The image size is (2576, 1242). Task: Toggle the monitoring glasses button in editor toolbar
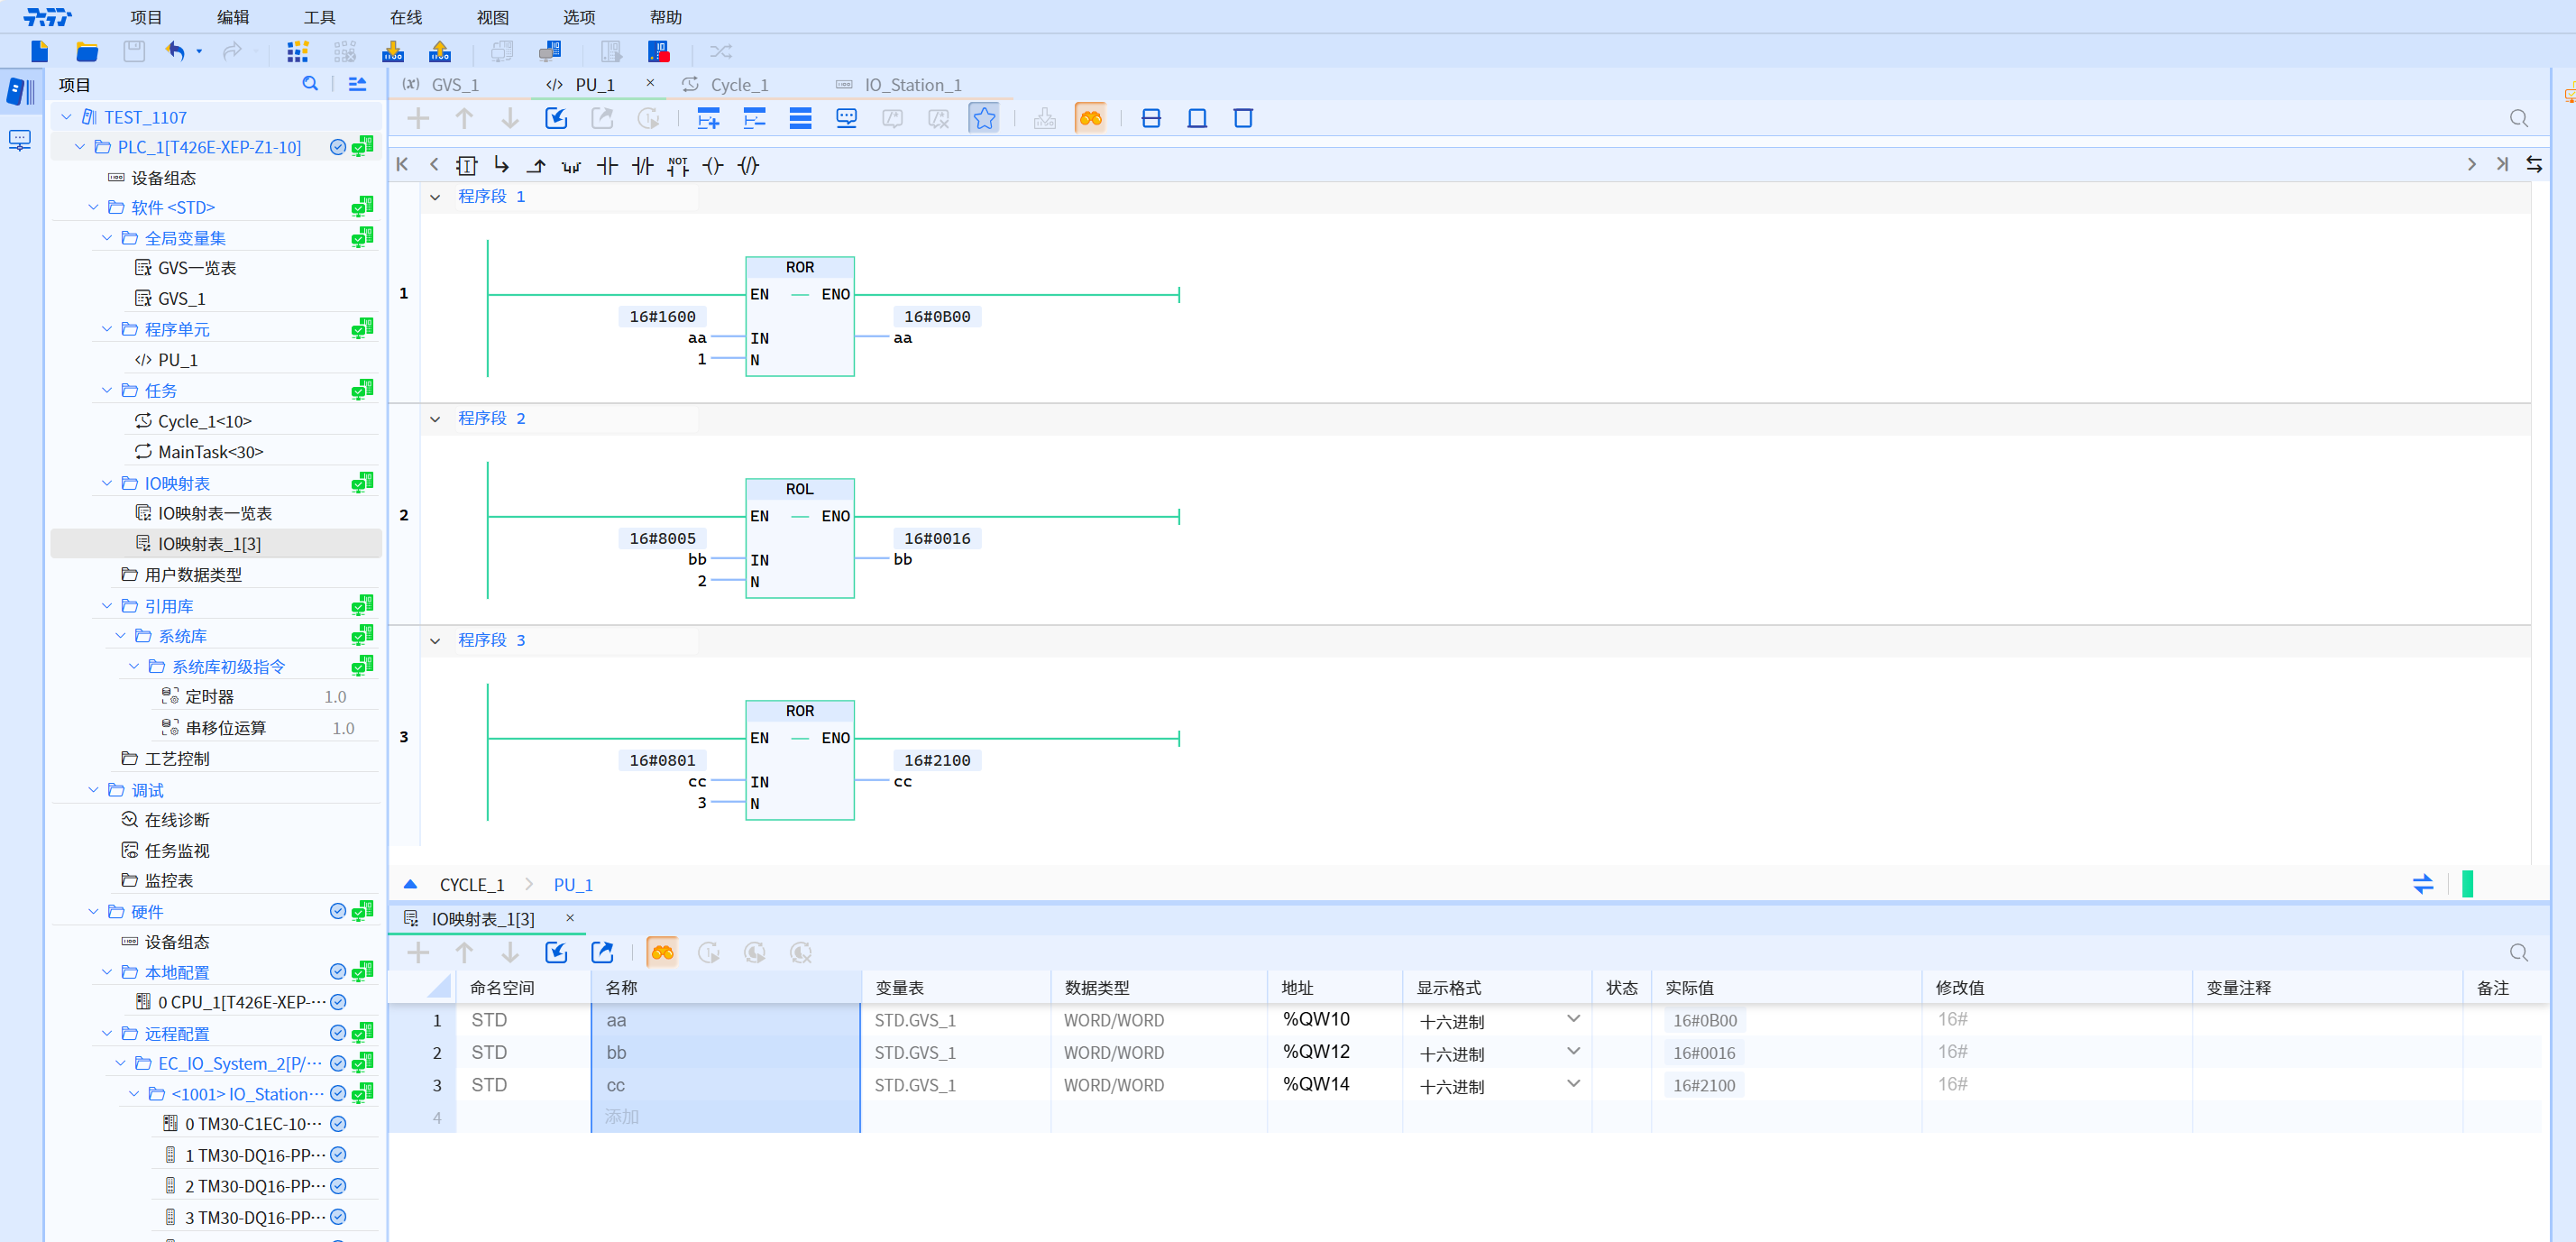1090,118
